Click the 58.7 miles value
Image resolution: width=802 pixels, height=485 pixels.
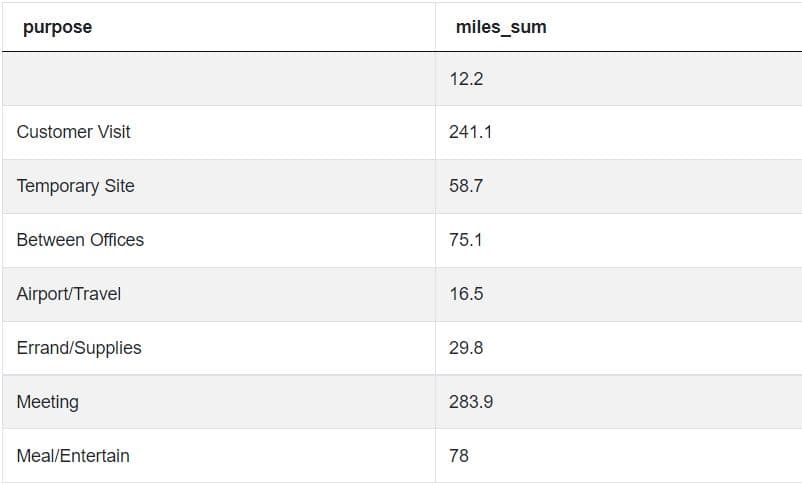click(x=466, y=186)
